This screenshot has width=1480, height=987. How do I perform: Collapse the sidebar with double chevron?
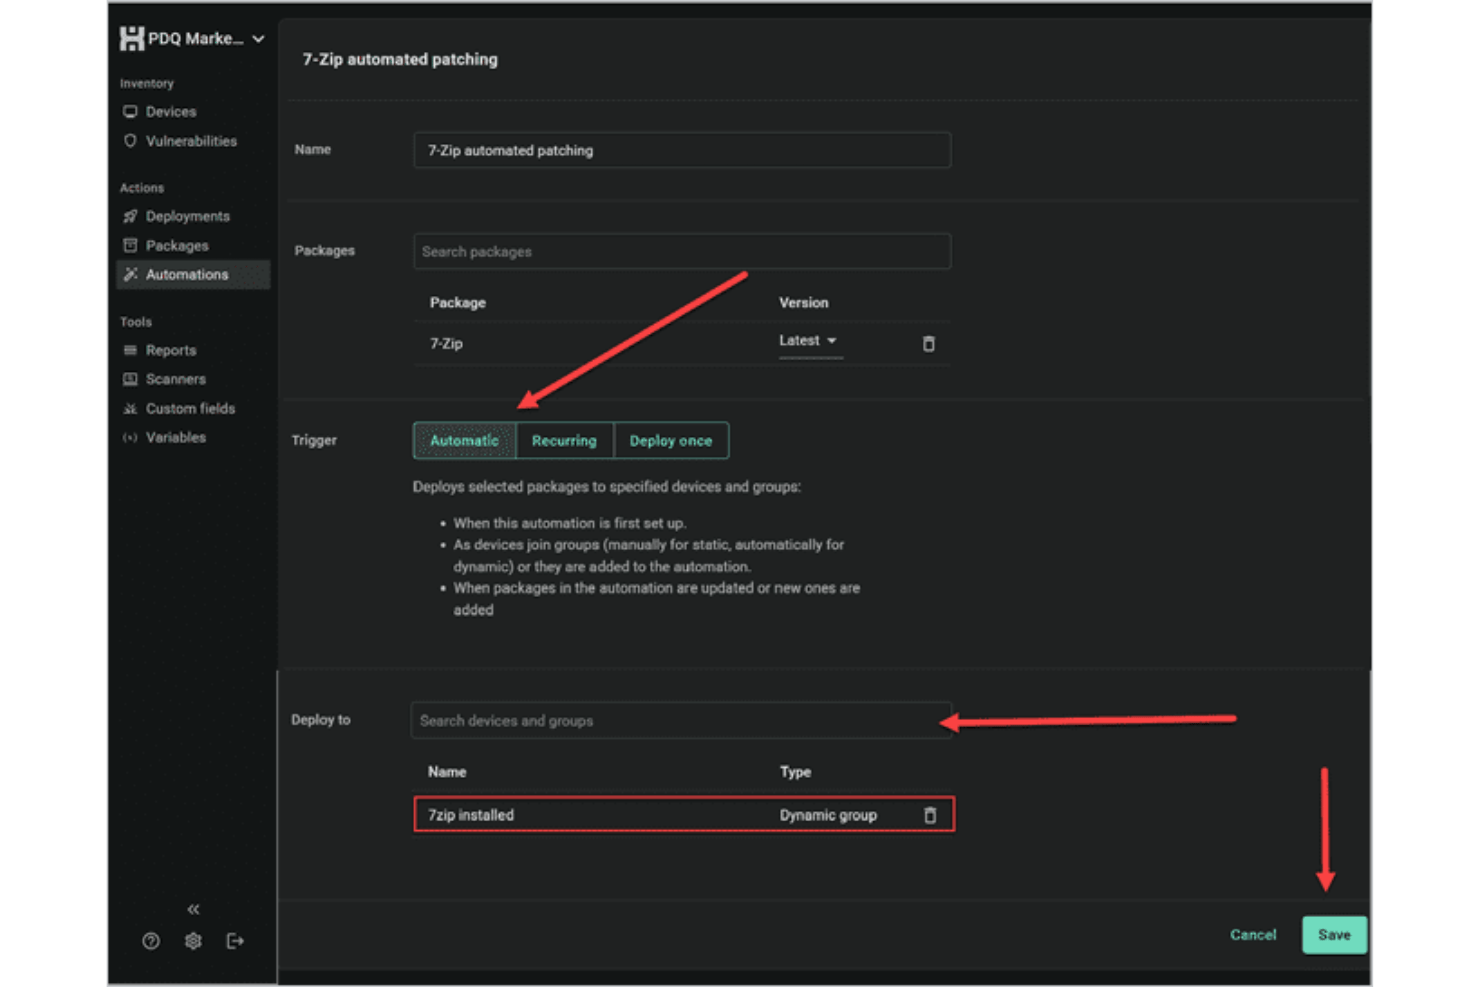pyautogui.click(x=193, y=909)
